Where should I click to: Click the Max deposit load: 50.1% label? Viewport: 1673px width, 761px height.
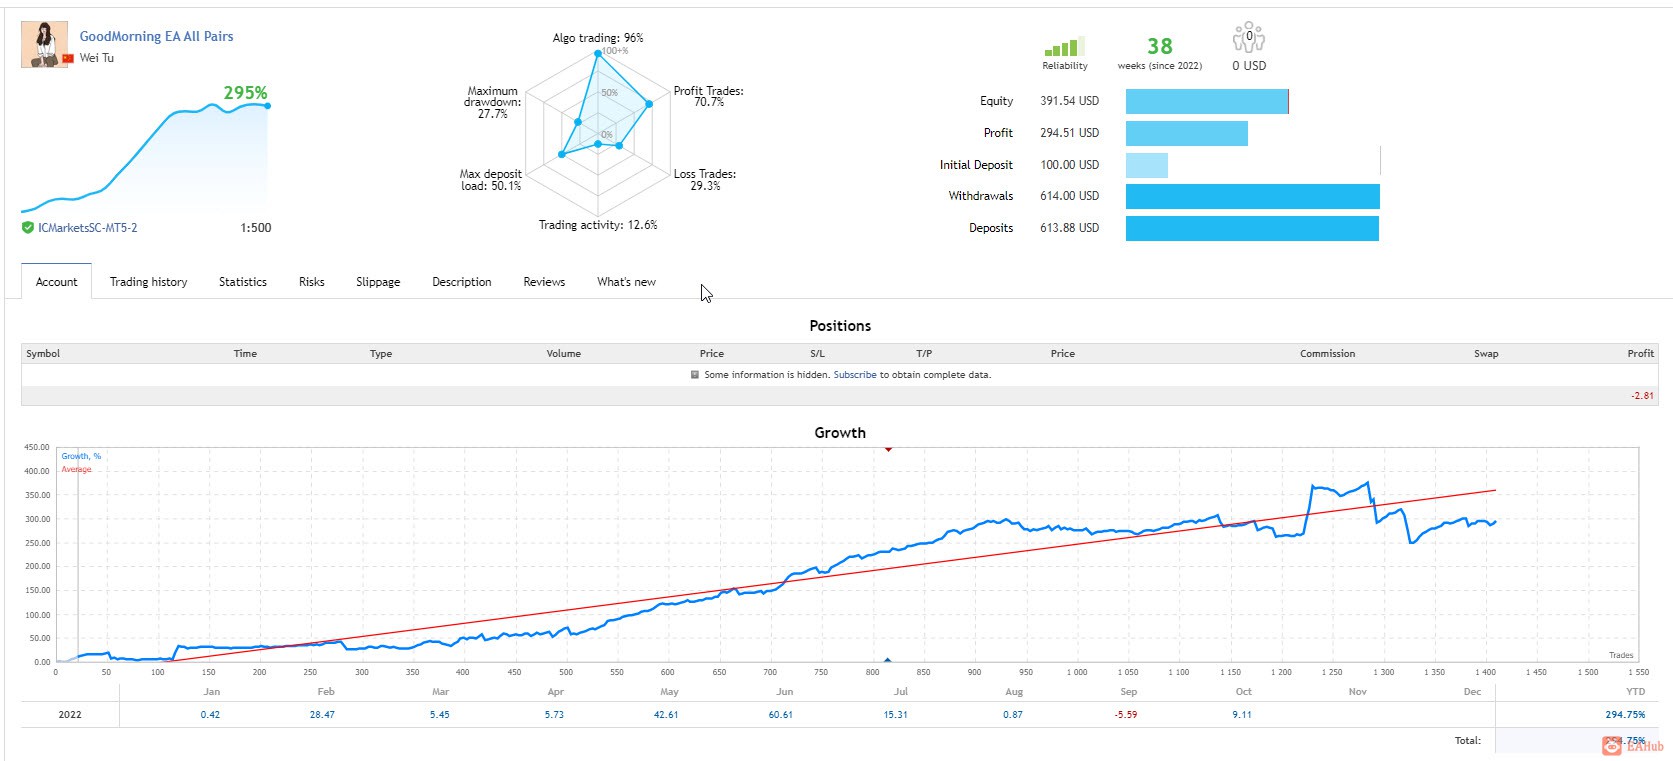pos(490,180)
